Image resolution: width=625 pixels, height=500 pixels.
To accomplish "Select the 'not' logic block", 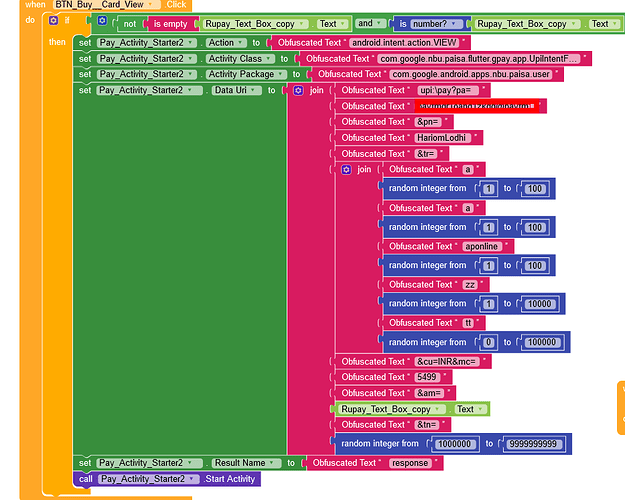I will click(x=130, y=24).
